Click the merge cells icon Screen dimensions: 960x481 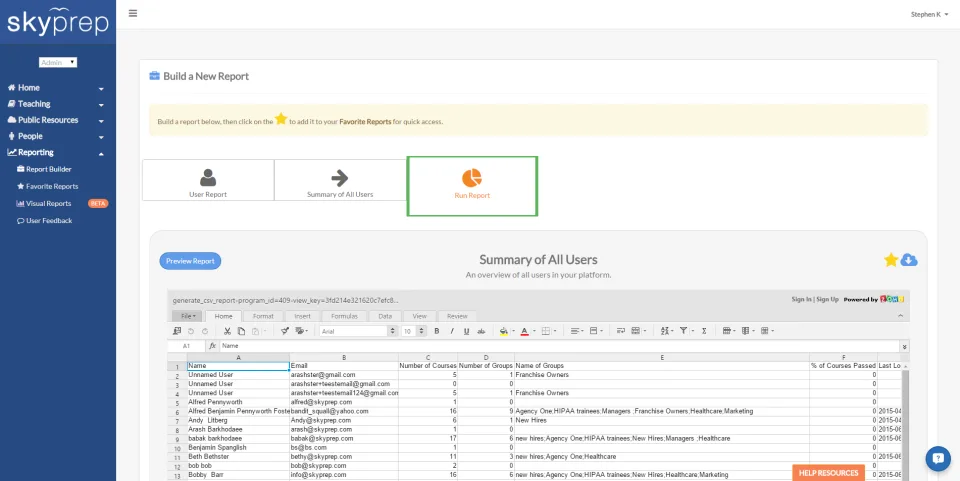pos(636,331)
